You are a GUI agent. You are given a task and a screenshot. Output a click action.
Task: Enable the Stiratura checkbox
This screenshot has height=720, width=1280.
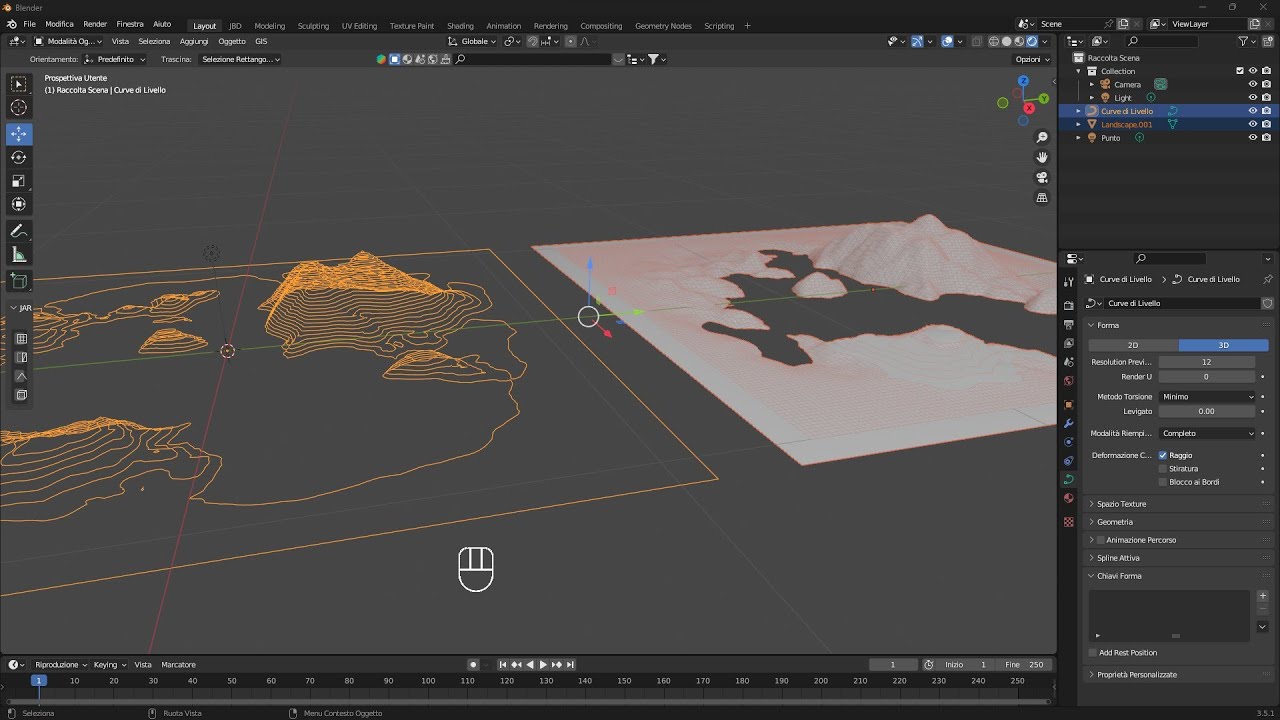pyautogui.click(x=1162, y=468)
